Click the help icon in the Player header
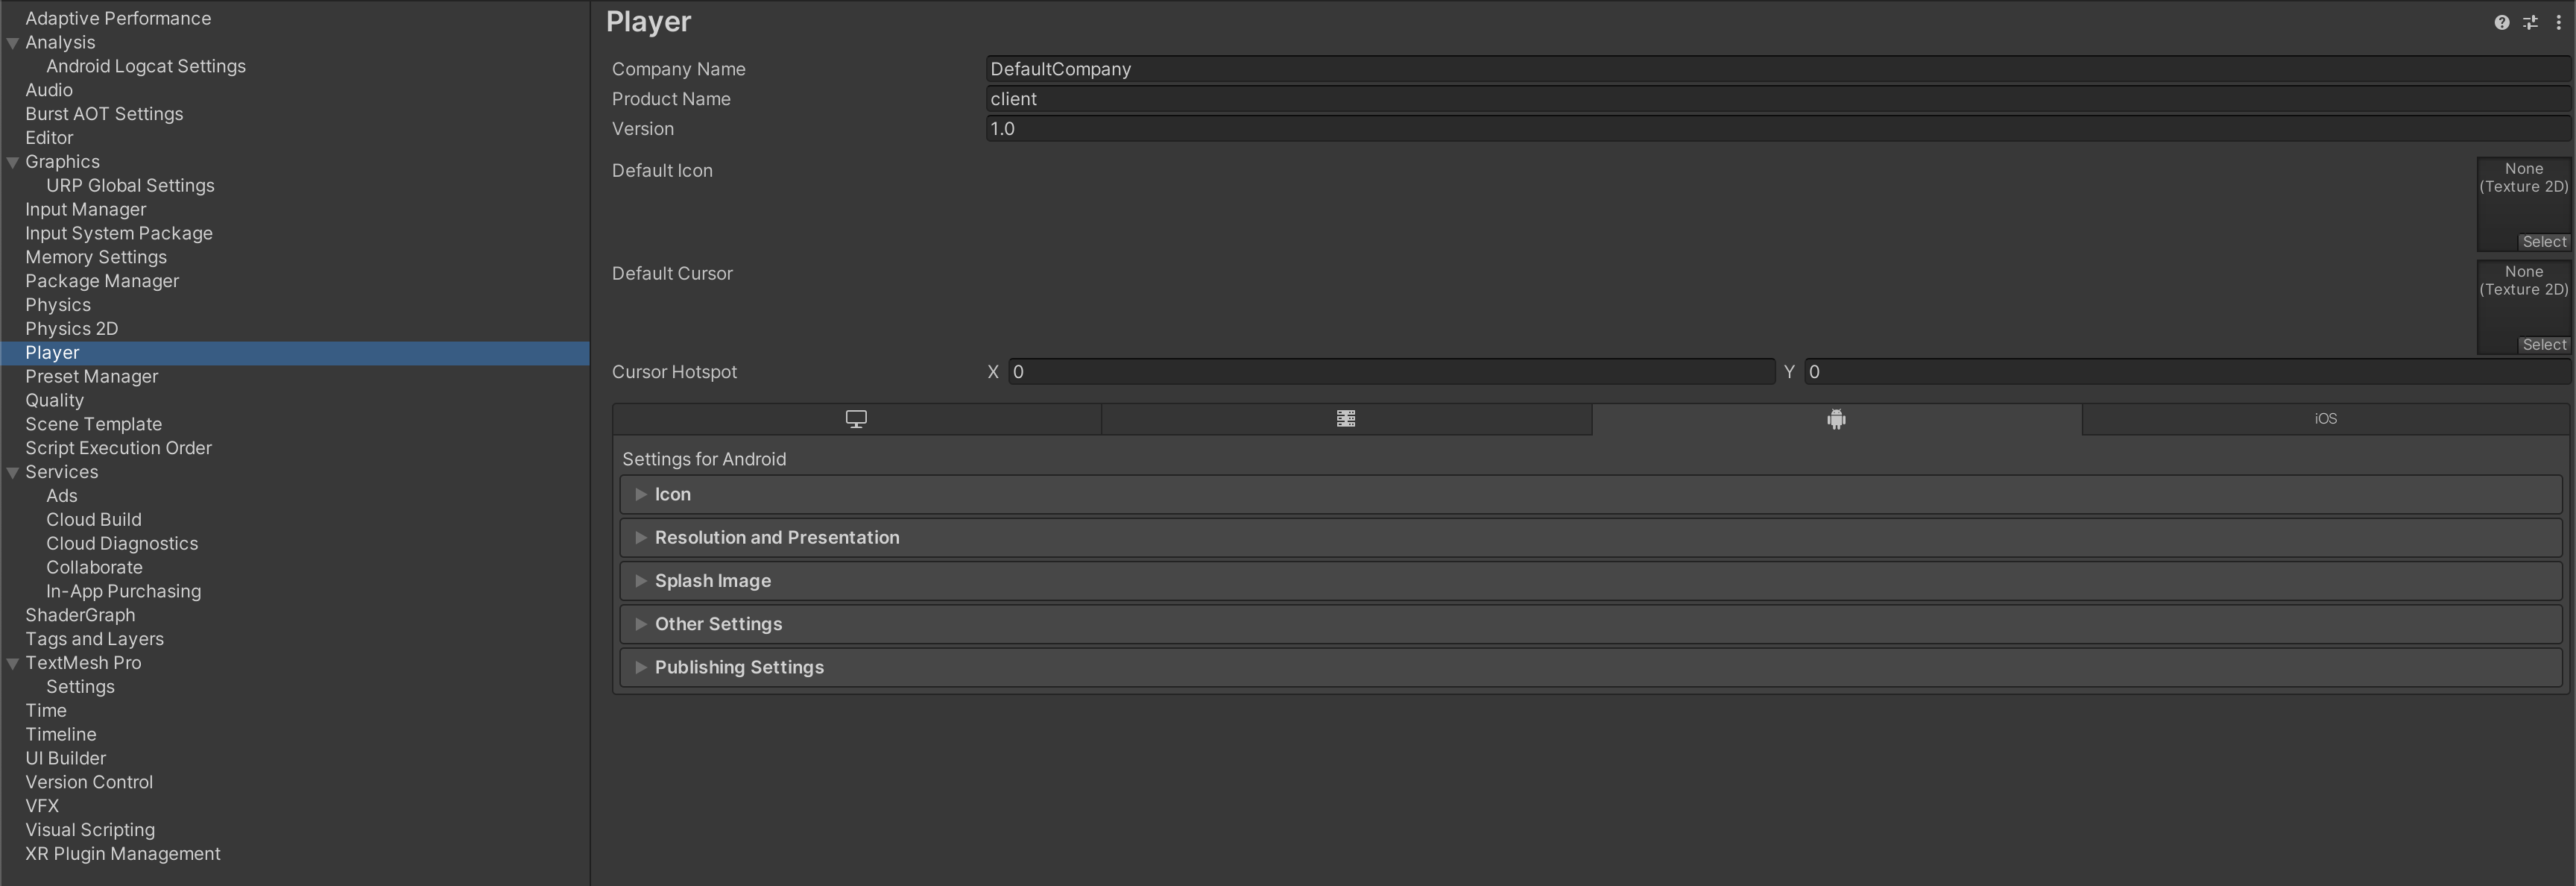The height and width of the screenshot is (886, 2576). click(x=2502, y=22)
